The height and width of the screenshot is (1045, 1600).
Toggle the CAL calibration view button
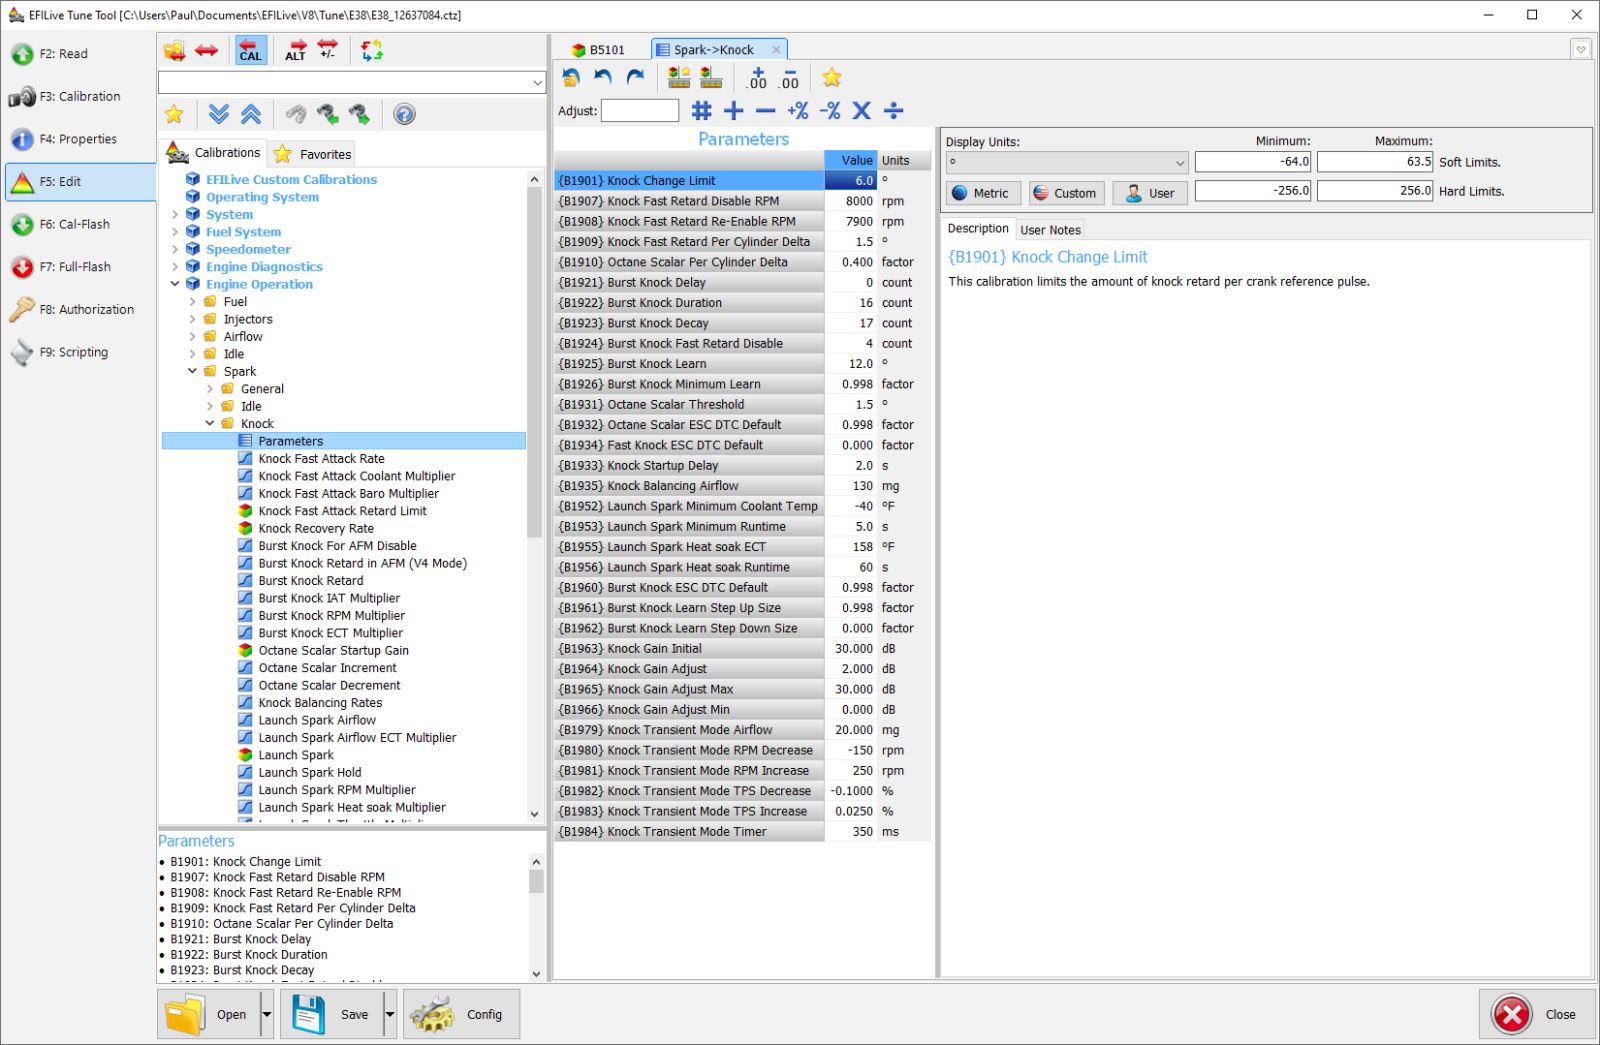coord(250,50)
